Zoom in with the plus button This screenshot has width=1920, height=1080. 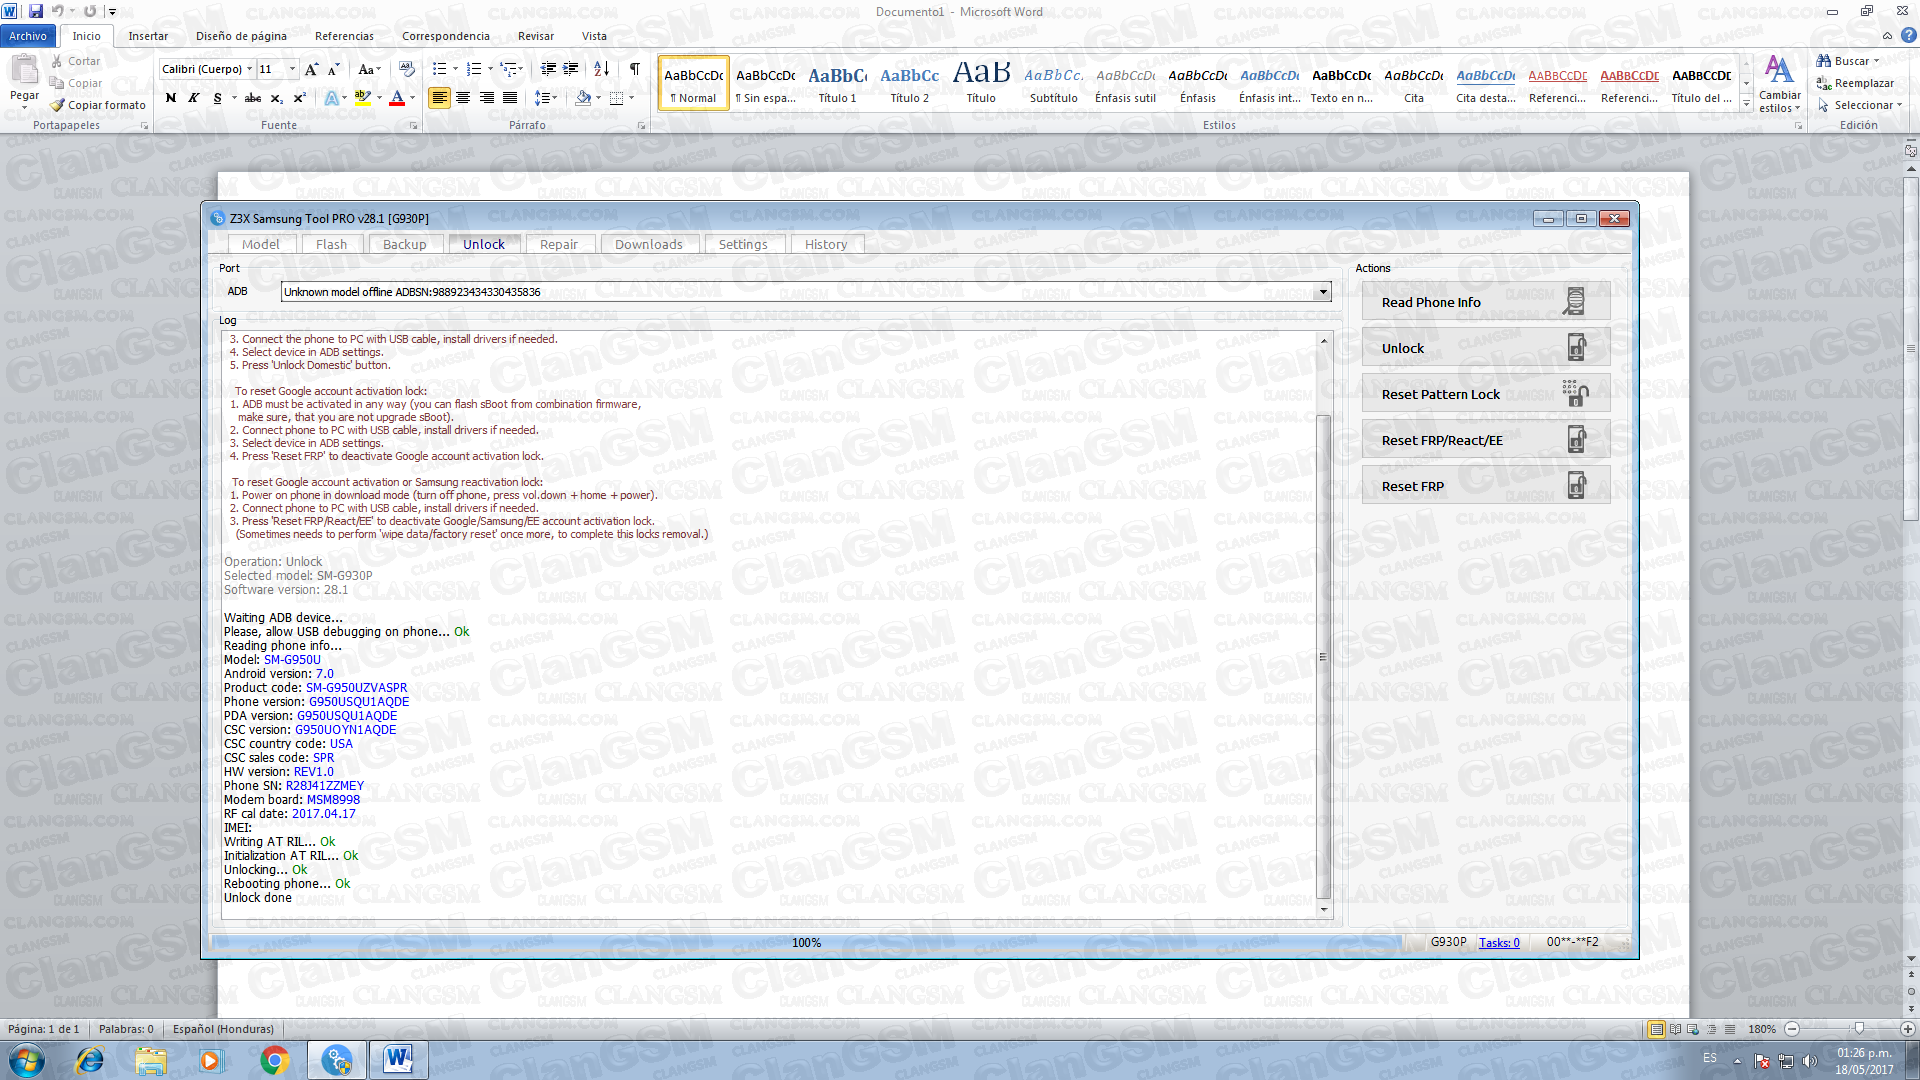pyautogui.click(x=1907, y=1029)
